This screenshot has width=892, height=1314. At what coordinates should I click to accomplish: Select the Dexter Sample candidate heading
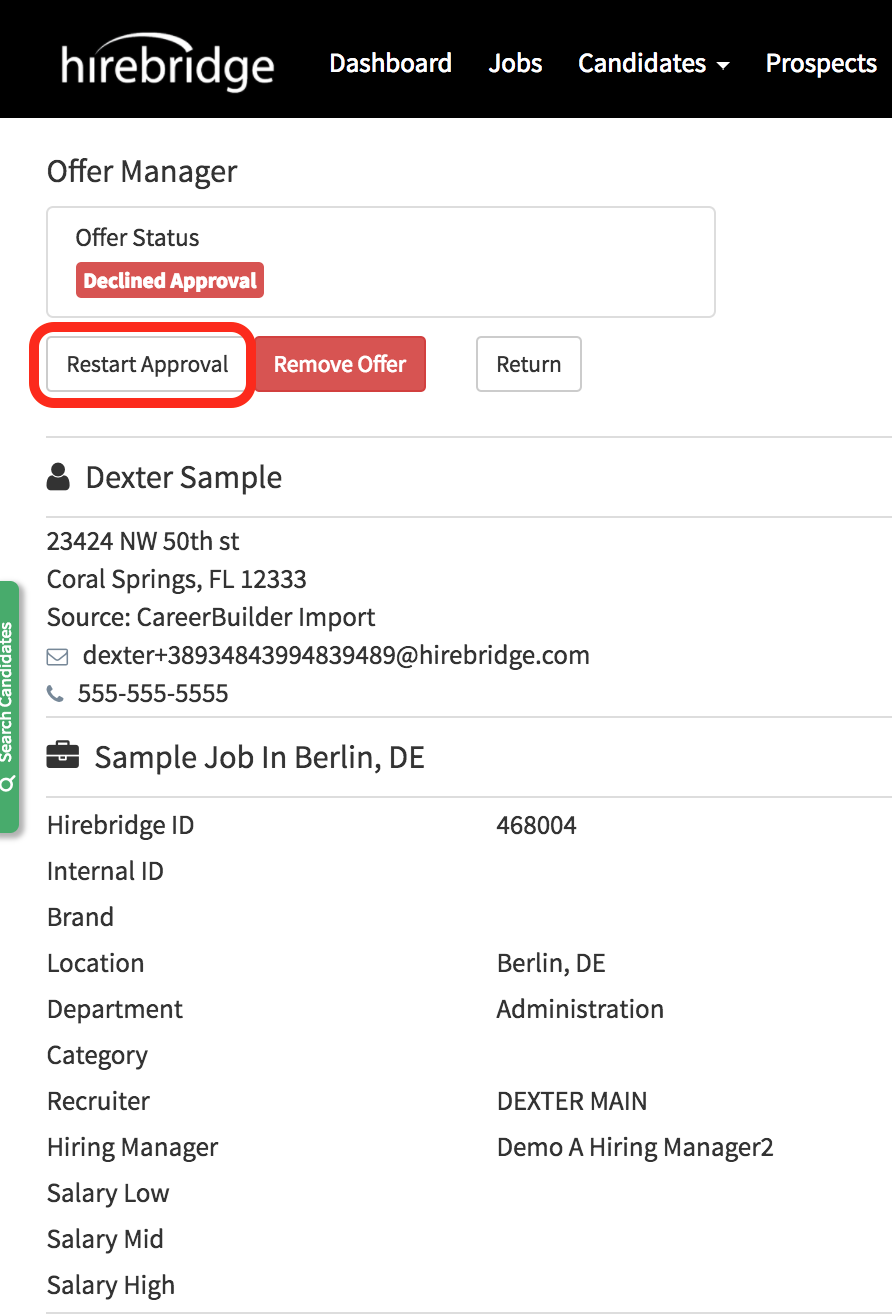(183, 478)
